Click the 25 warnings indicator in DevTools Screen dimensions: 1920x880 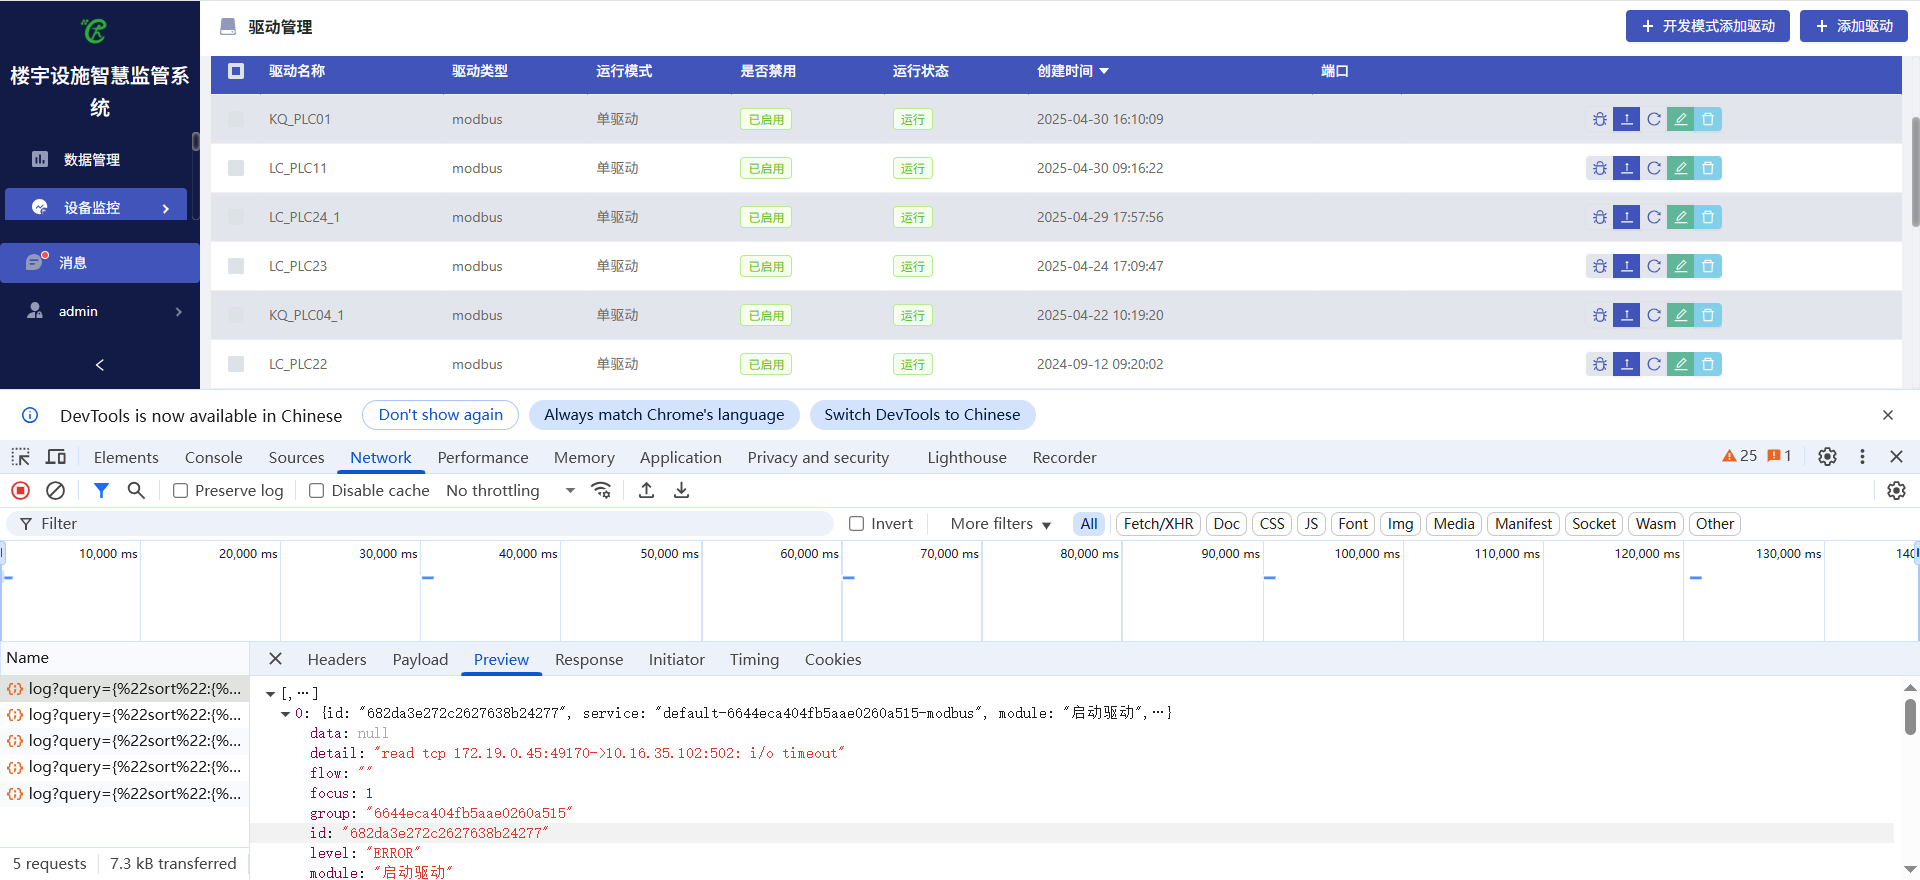point(1740,456)
